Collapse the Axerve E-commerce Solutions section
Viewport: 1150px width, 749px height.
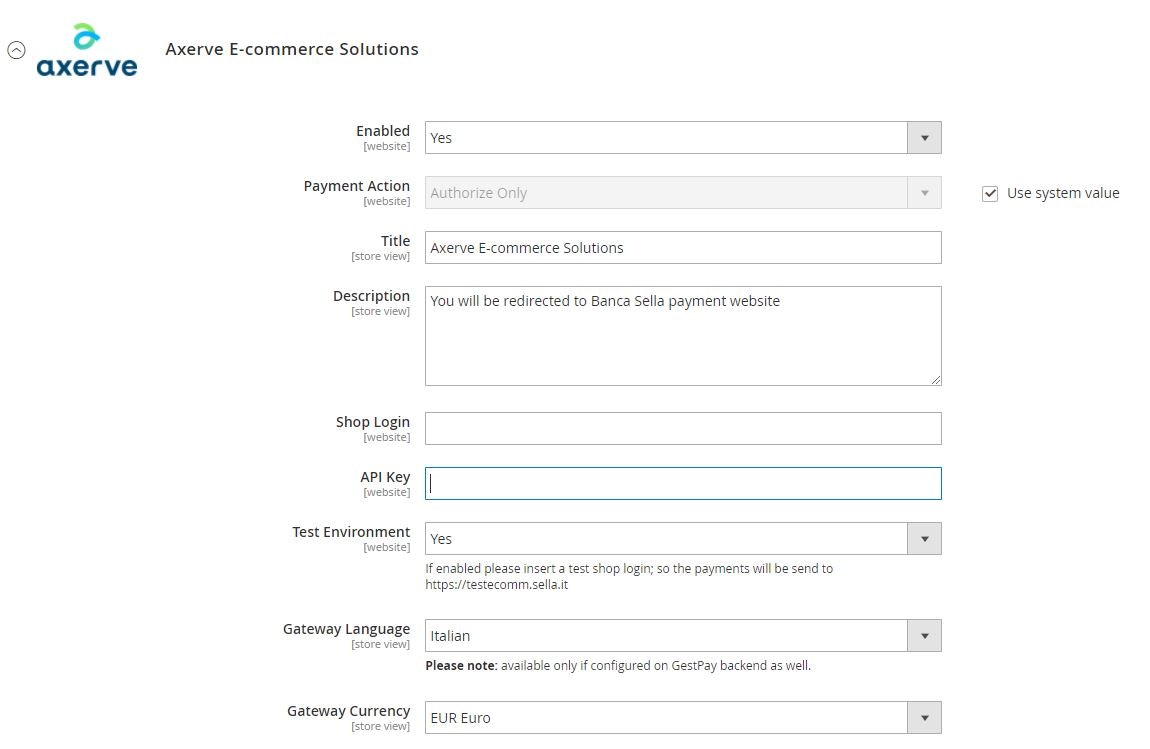click(x=16, y=50)
